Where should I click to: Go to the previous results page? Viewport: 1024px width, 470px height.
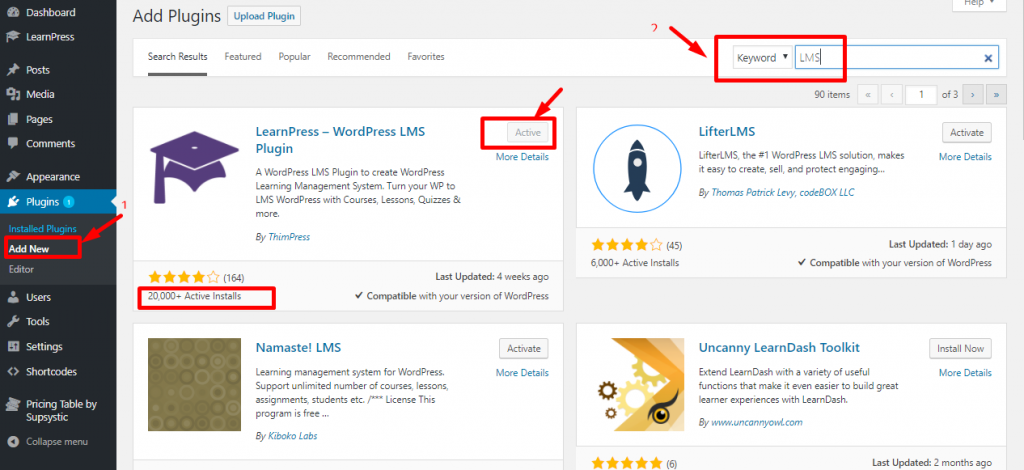click(891, 95)
